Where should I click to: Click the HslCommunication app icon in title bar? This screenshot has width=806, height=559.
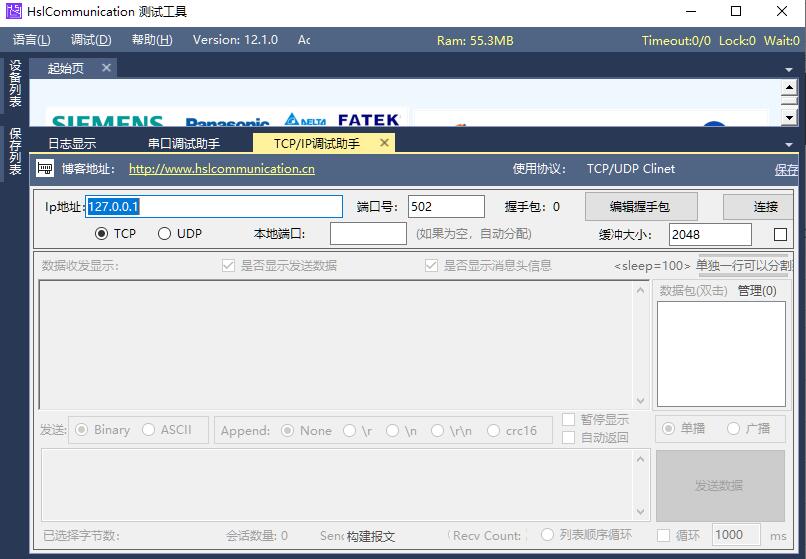coord(14,12)
